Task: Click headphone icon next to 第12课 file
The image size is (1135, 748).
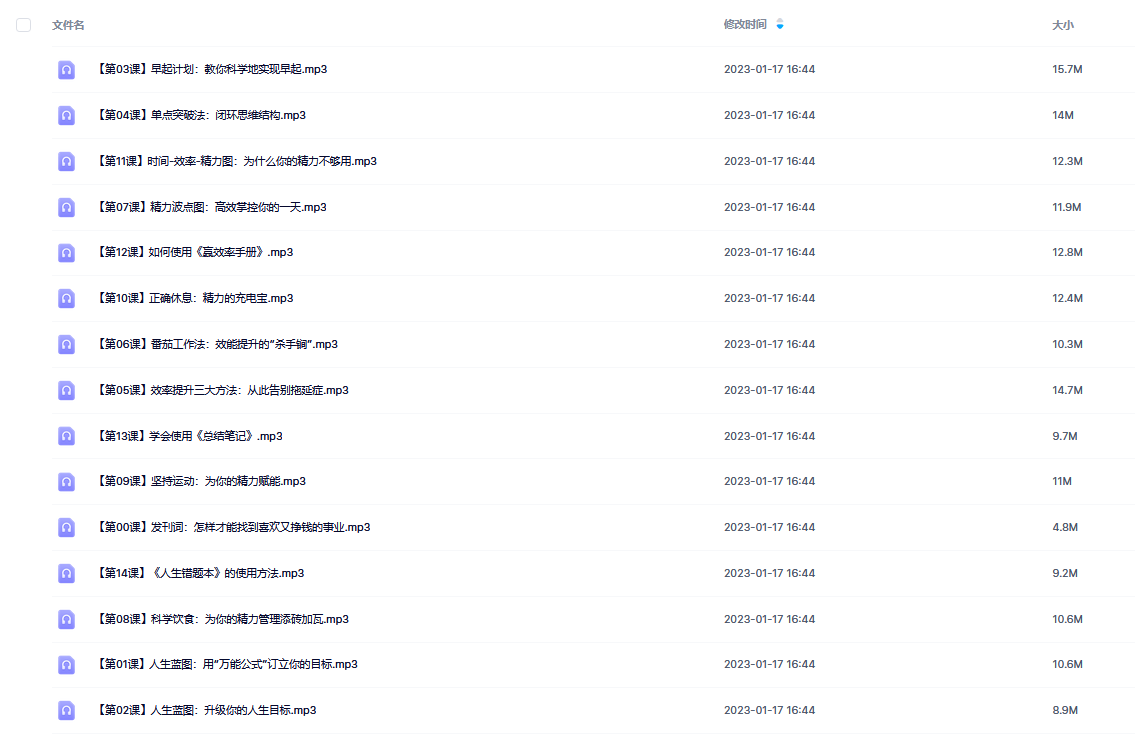Action: point(66,253)
